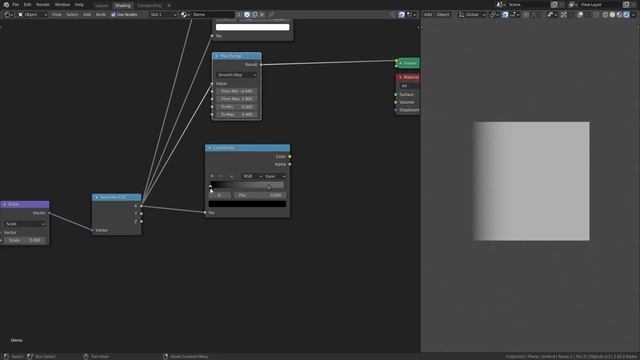The image size is (640, 360).
Task: Open the Object shader type dropdown
Action: pyautogui.click(x=33, y=15)
